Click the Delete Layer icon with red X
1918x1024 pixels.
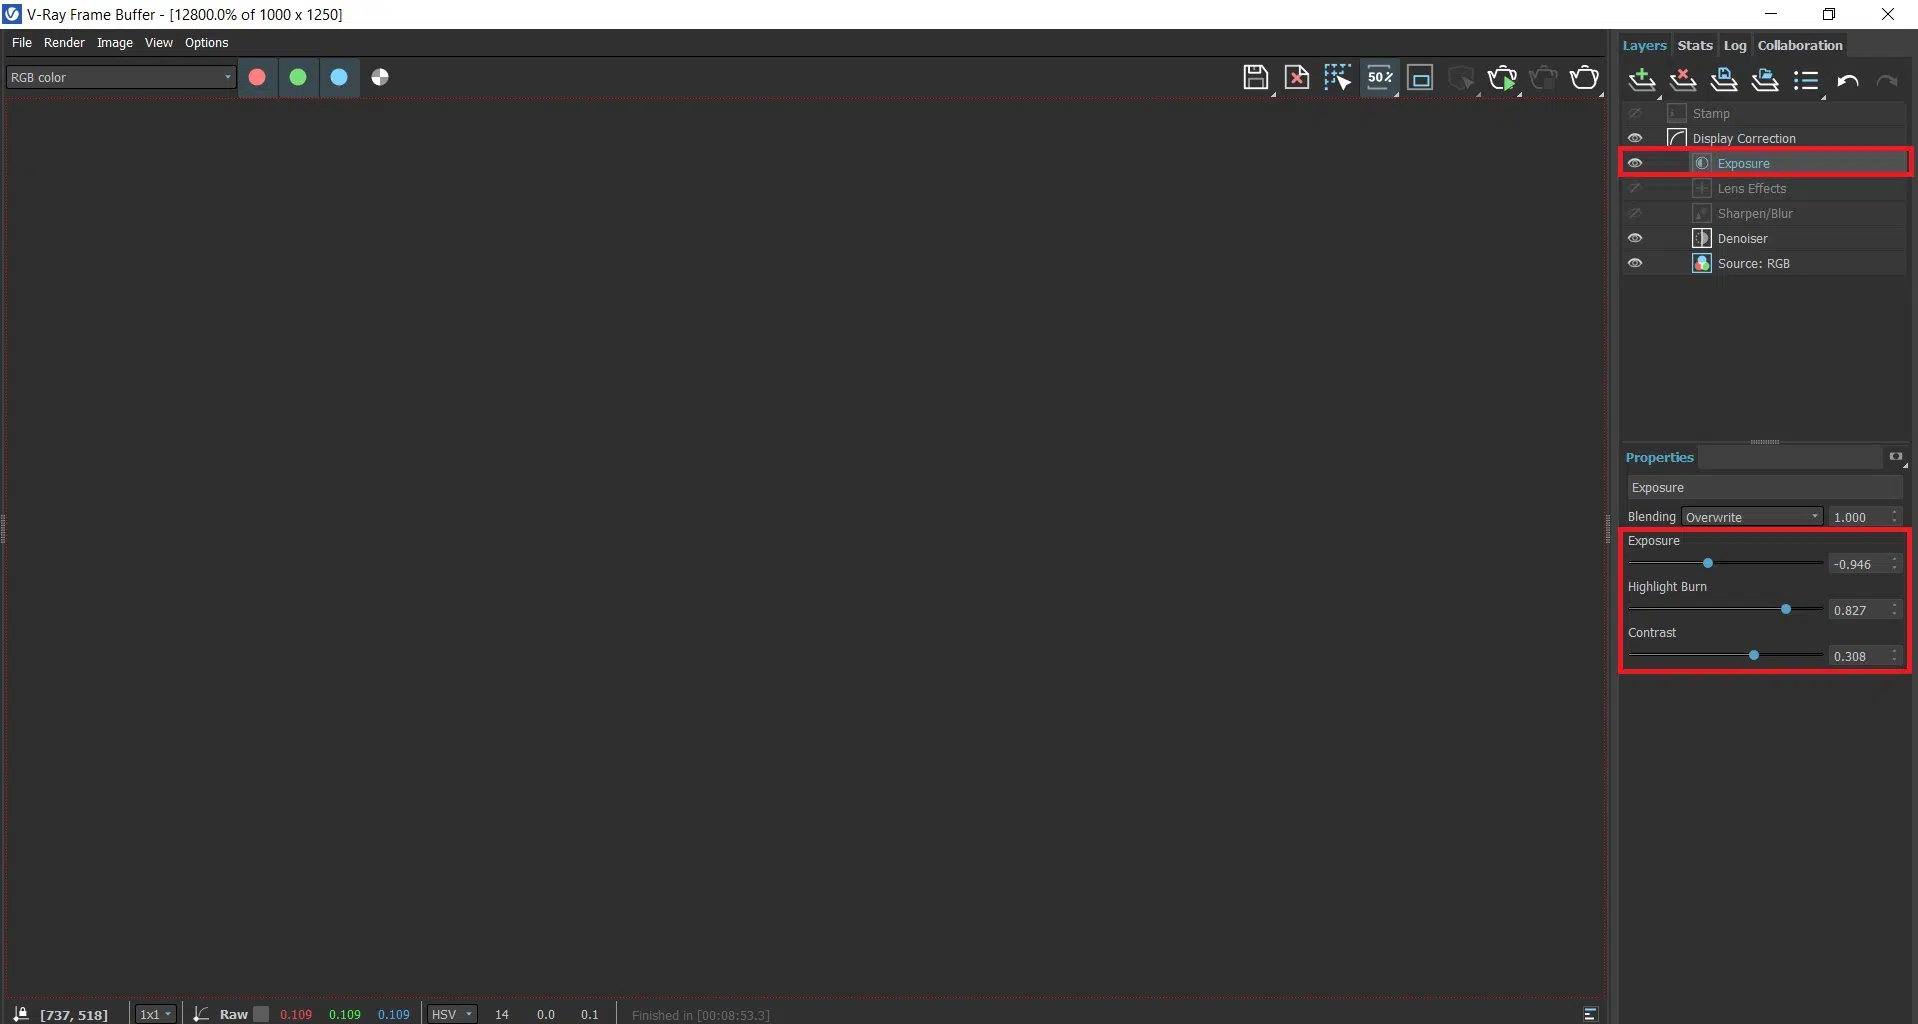tap(1682, 81)
